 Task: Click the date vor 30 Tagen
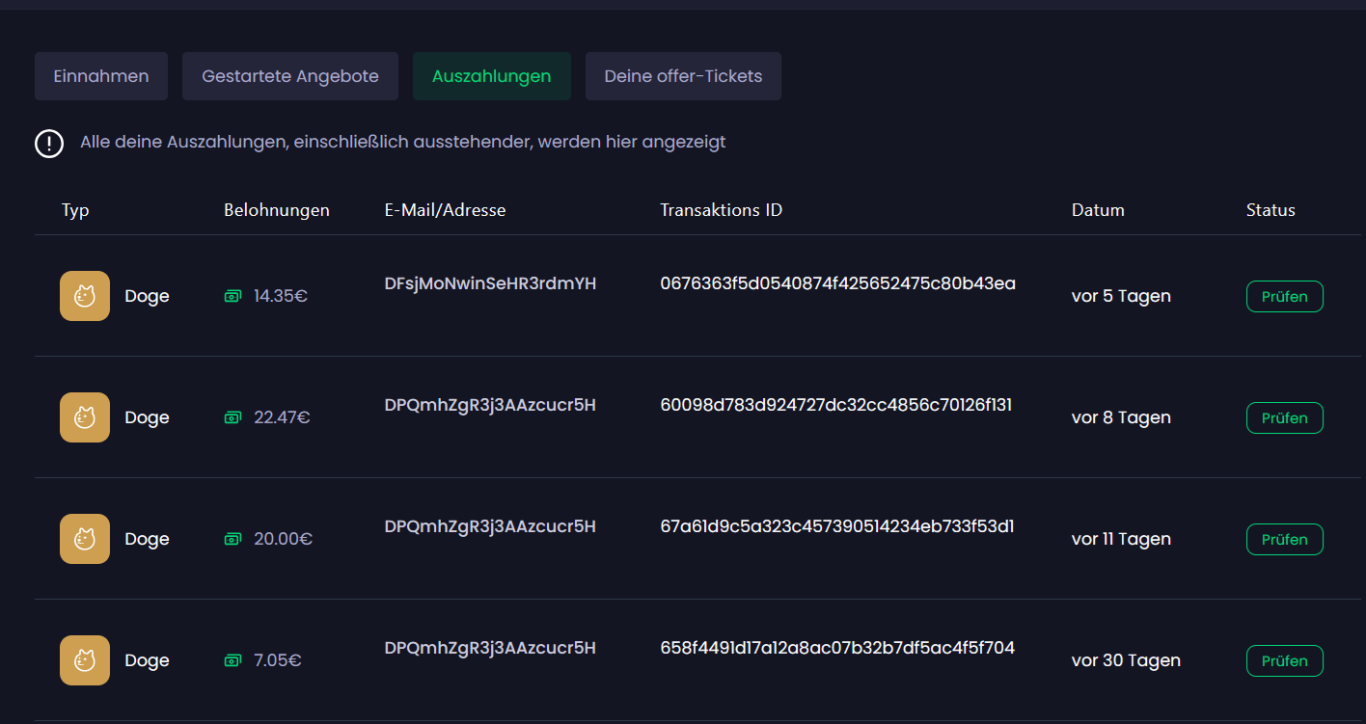pyautogui.click(x=1126, y=661)
